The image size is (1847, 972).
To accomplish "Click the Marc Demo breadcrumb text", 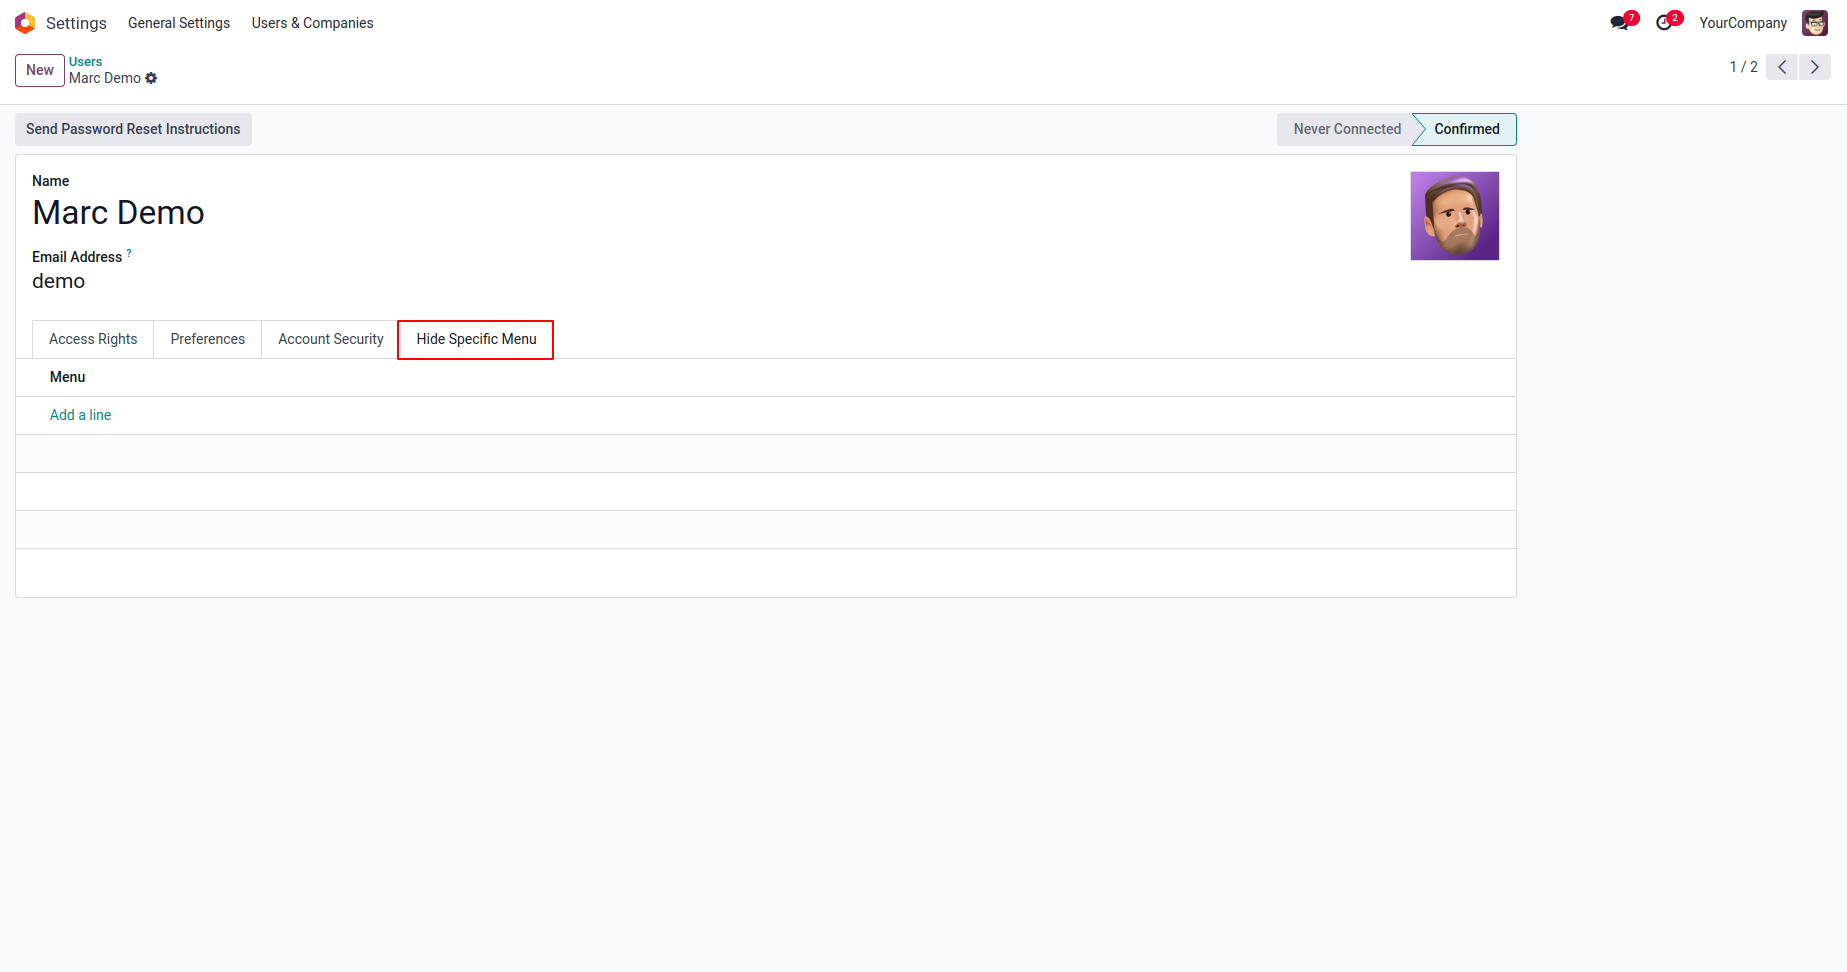I will click(x=105, y=78).
